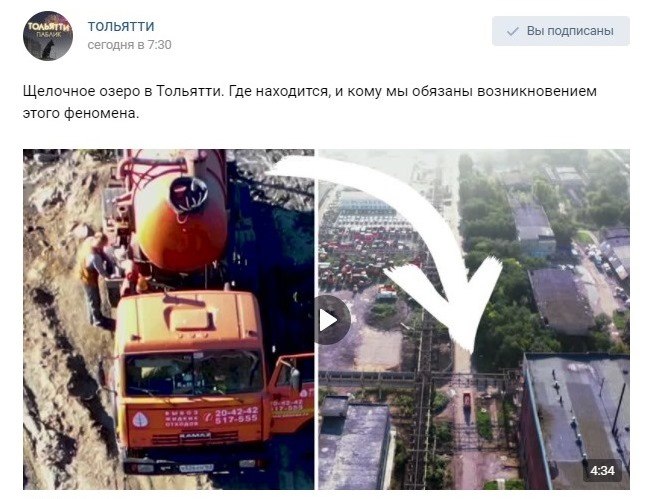Click the truck's license plate

click(197, 468)
